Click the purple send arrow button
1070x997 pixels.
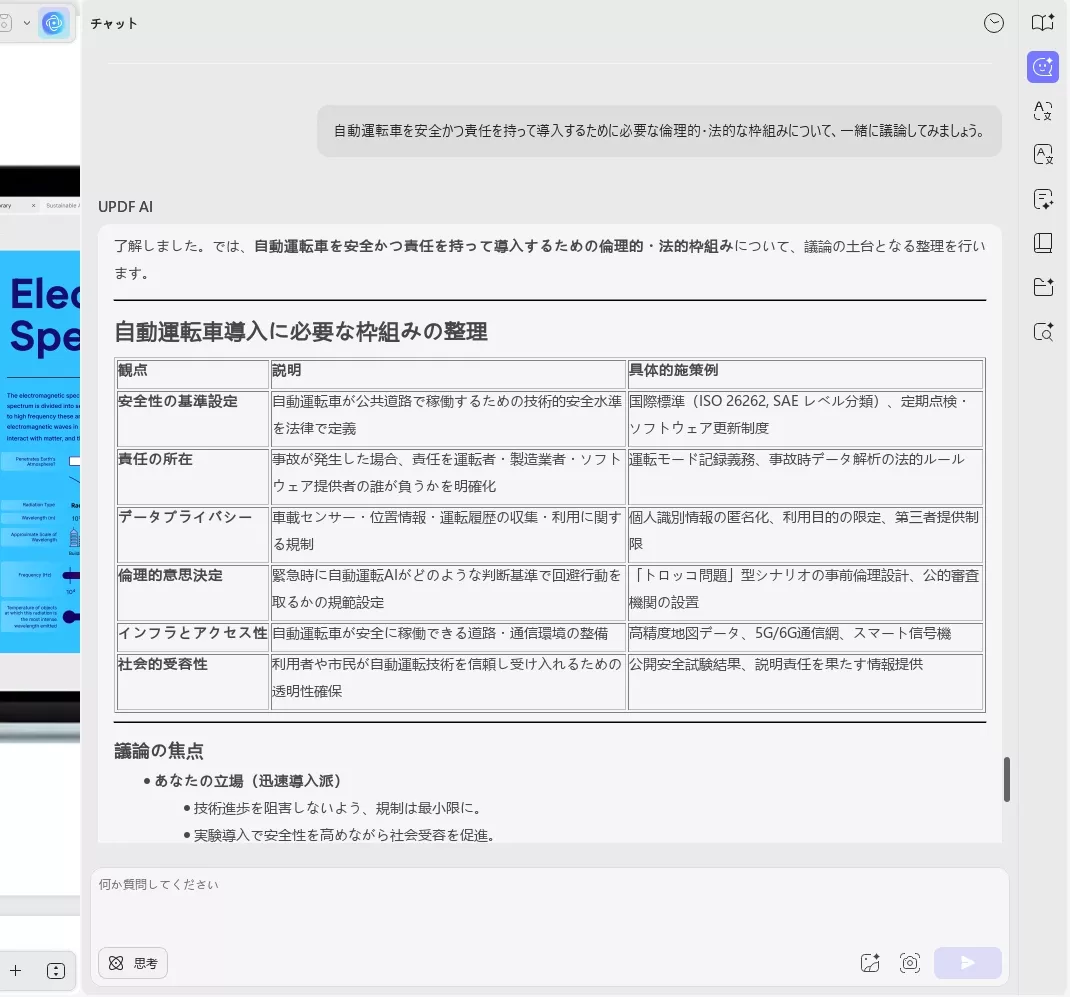coord(968,963)
